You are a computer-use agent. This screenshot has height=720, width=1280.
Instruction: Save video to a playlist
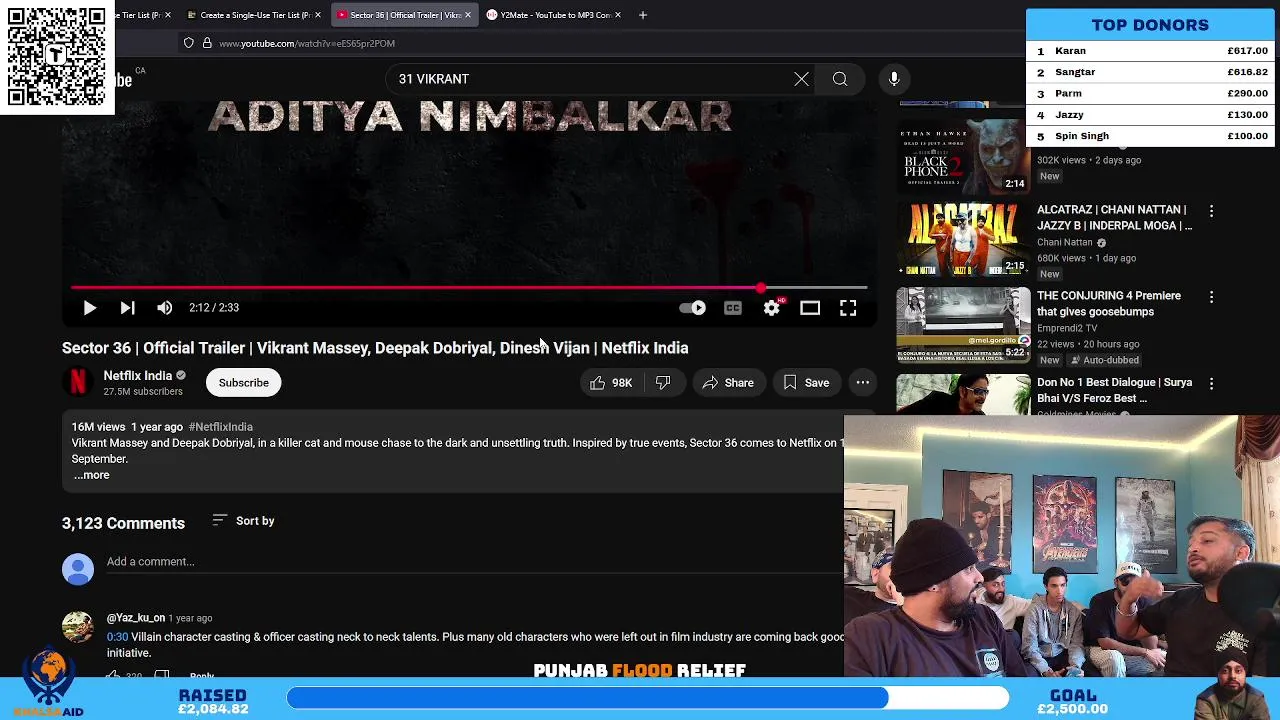point(806,383)
